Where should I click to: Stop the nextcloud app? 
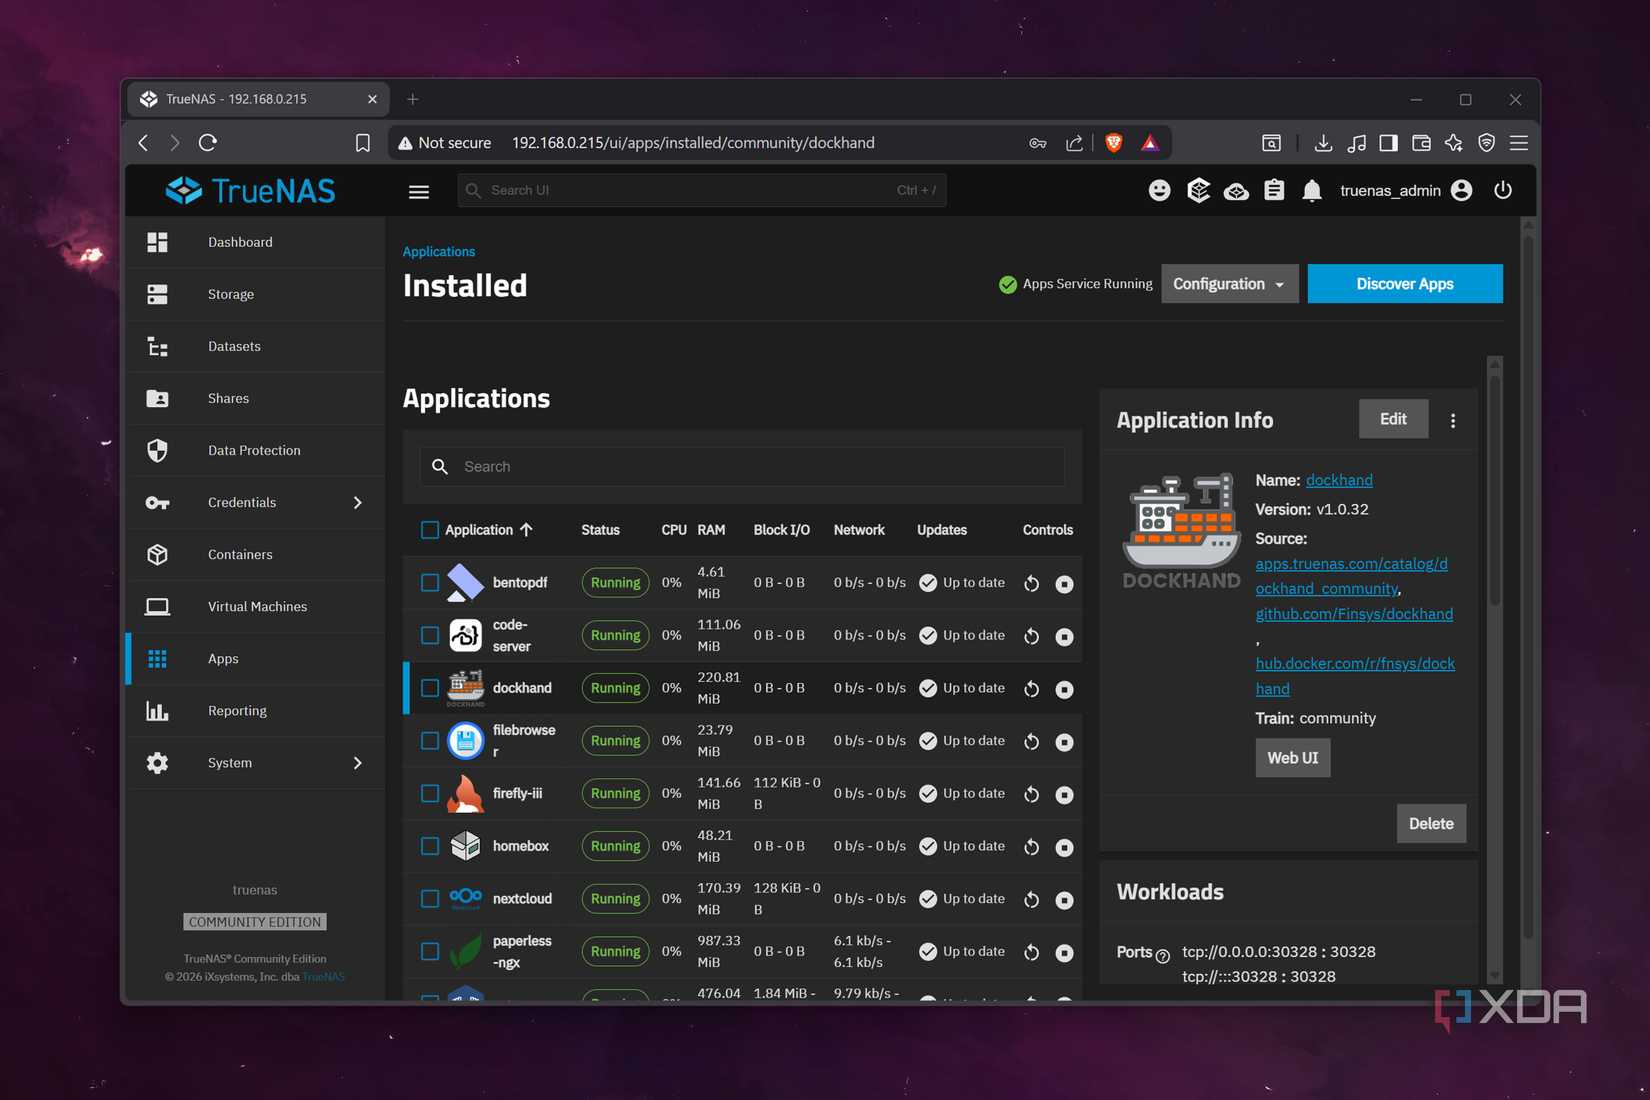(1064, 899)
